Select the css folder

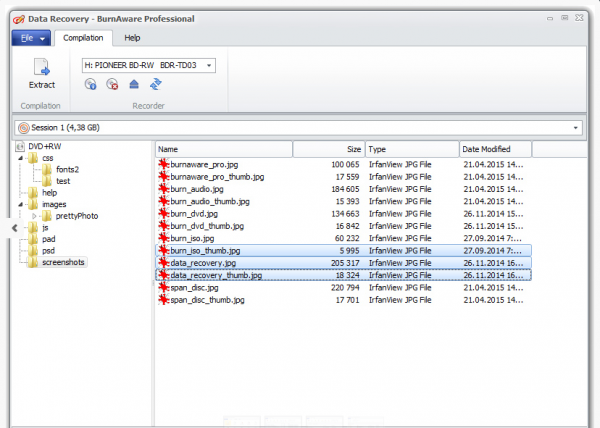pos(48,158)
